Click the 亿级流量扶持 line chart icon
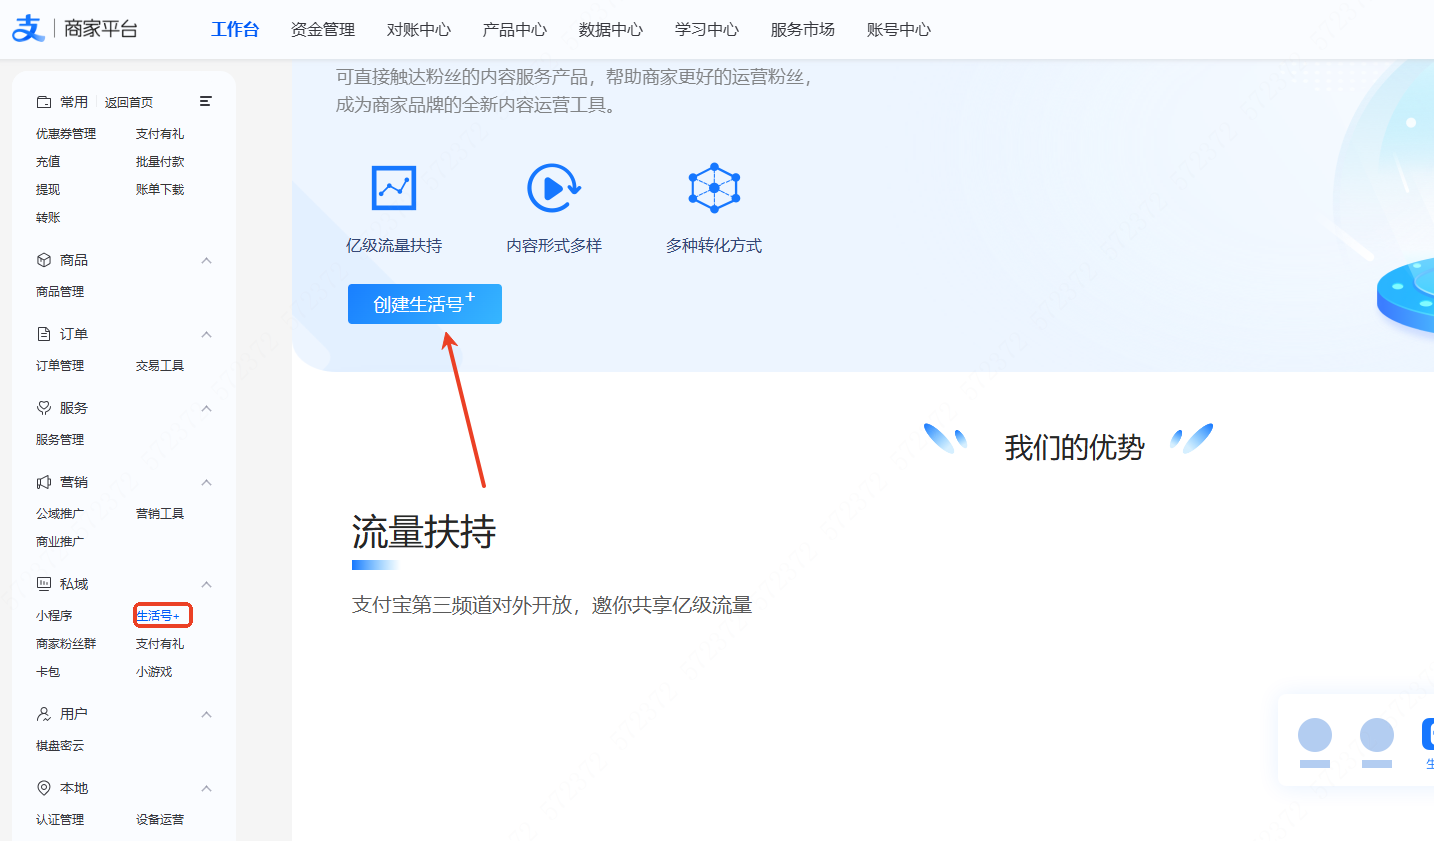The height and width of the screenshot is (841, 1434). [x=393, y=187]
